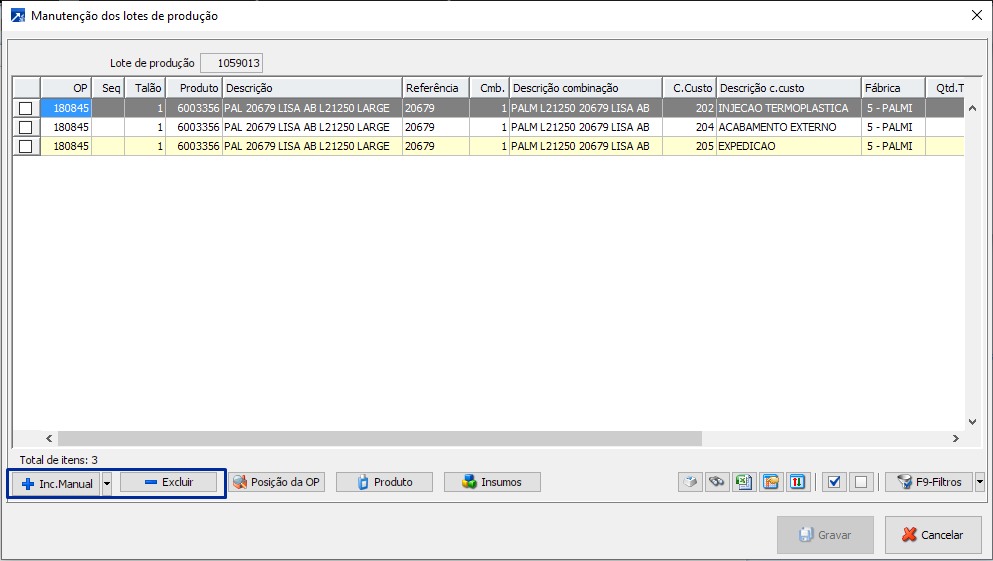Image resolution: width=993 pixels, height=561 pixels.
Task: Click the Insumos button
Action: coord(492,482)
